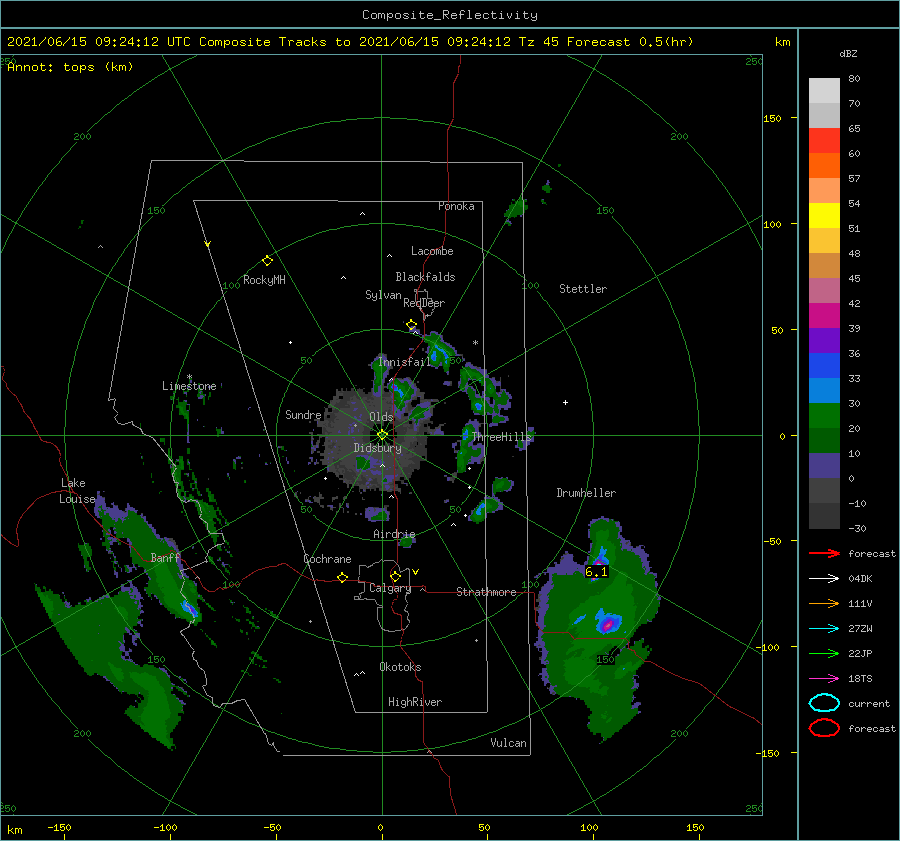Click the green 22JP arrow legend icon
The width and height of the screenshot is (900, 841).
824,653
